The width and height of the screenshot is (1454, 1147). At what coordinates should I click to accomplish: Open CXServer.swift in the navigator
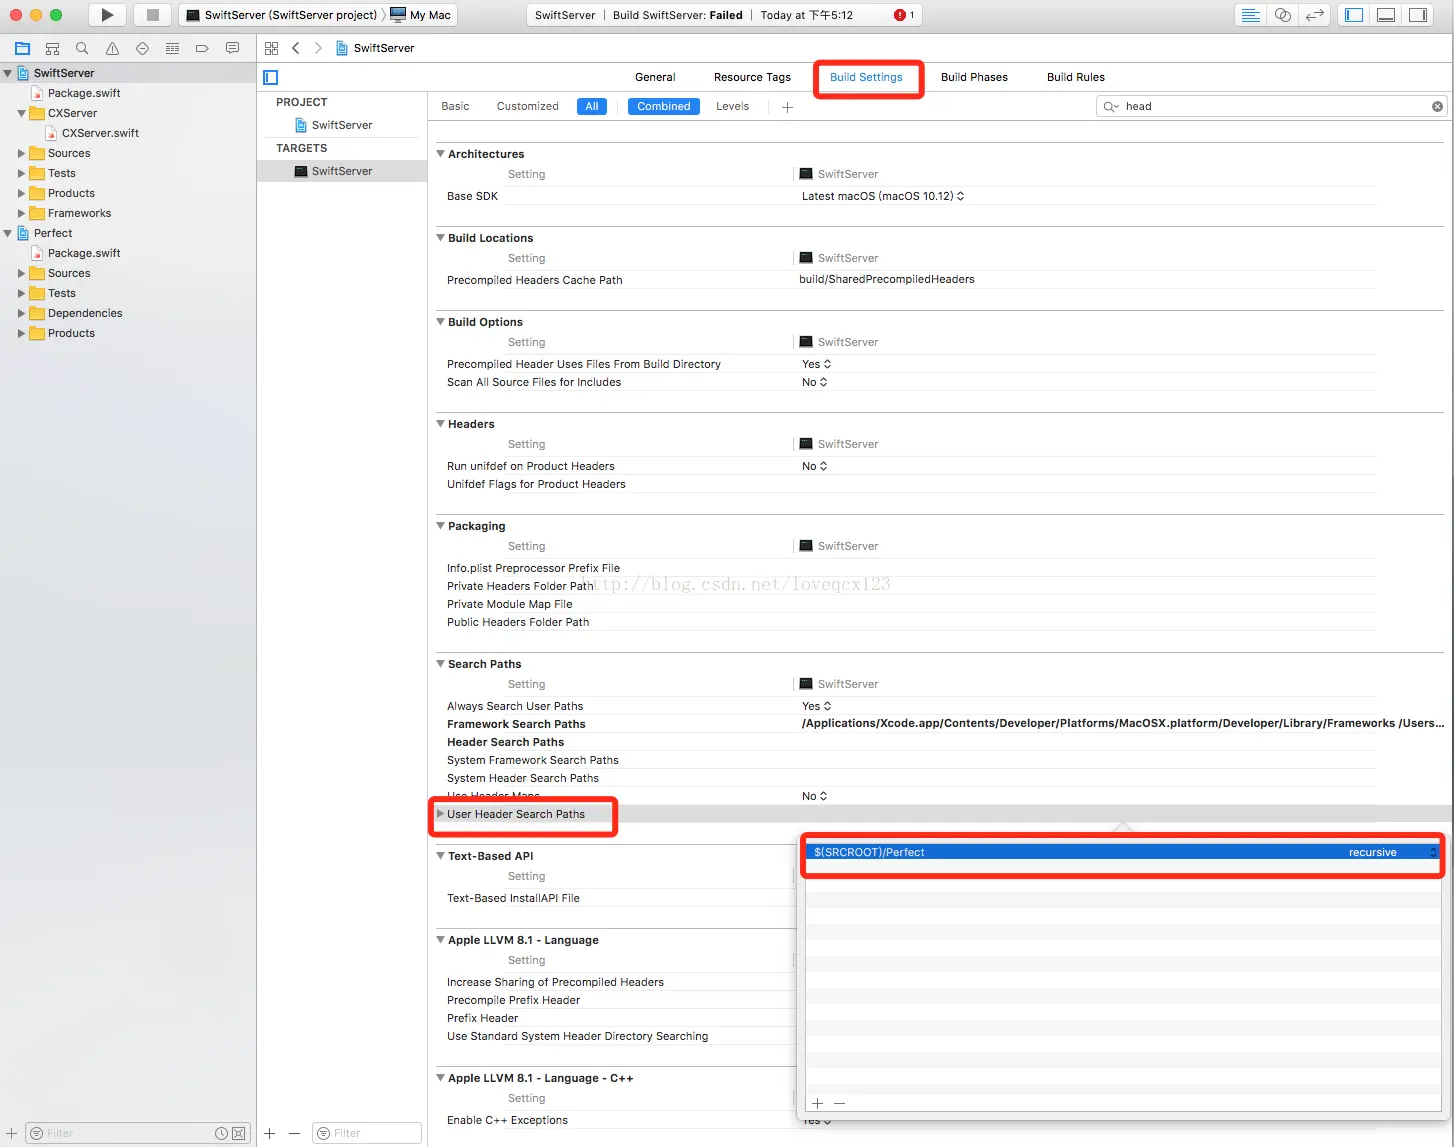100,133
